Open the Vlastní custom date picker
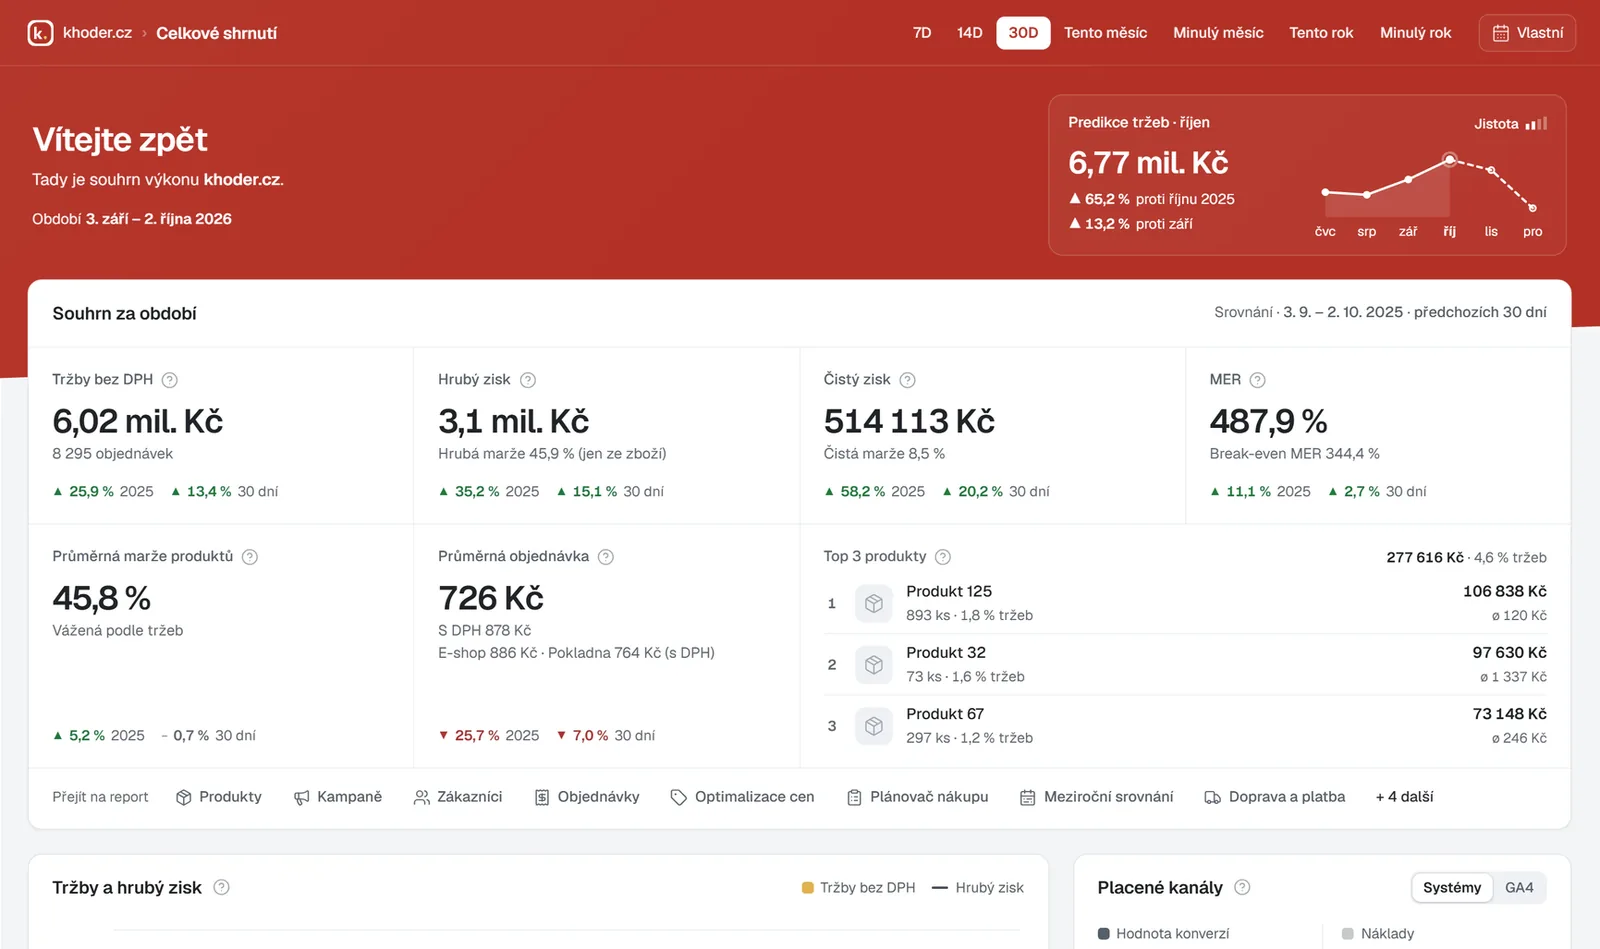The height and width of the screenshot is (949, 1600). [x=1527, y=33]
